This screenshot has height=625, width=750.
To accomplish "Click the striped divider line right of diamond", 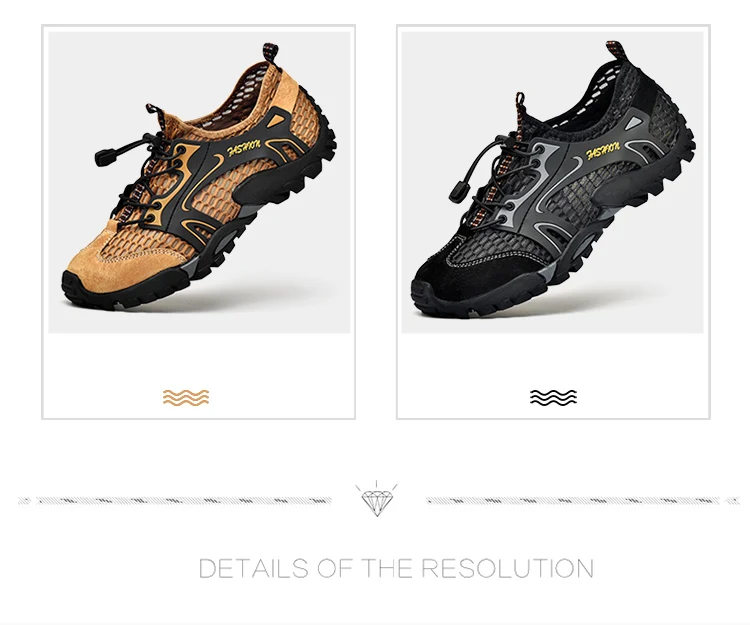I will tap(583, 501).
